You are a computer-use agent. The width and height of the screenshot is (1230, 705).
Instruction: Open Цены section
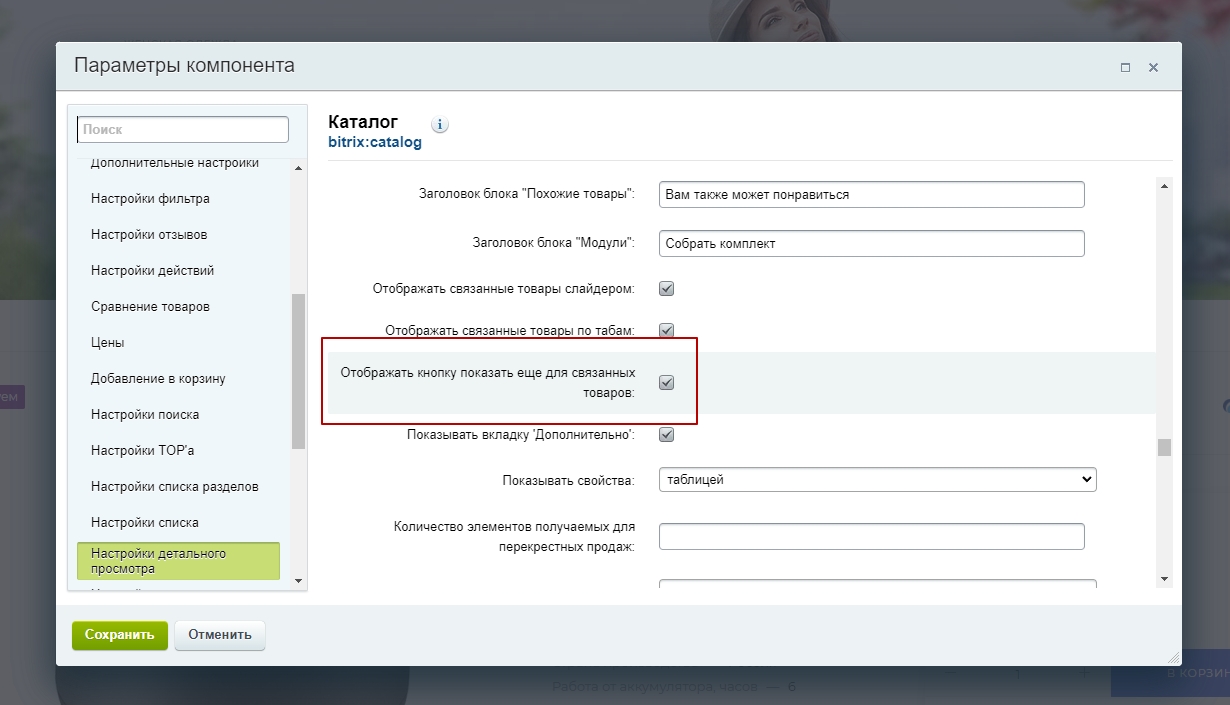click(108, 343)
